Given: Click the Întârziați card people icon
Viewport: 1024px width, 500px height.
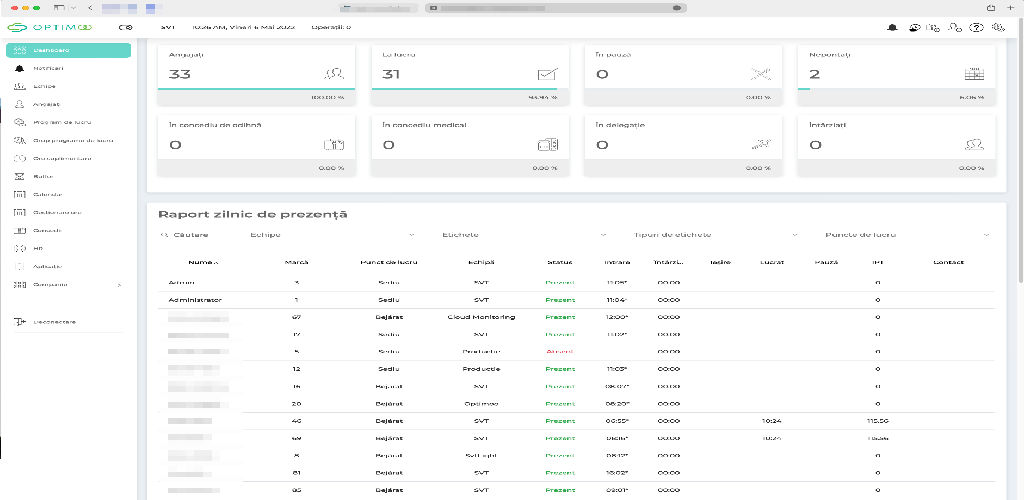Looking at the screenshot, I should tap(974, 145).
